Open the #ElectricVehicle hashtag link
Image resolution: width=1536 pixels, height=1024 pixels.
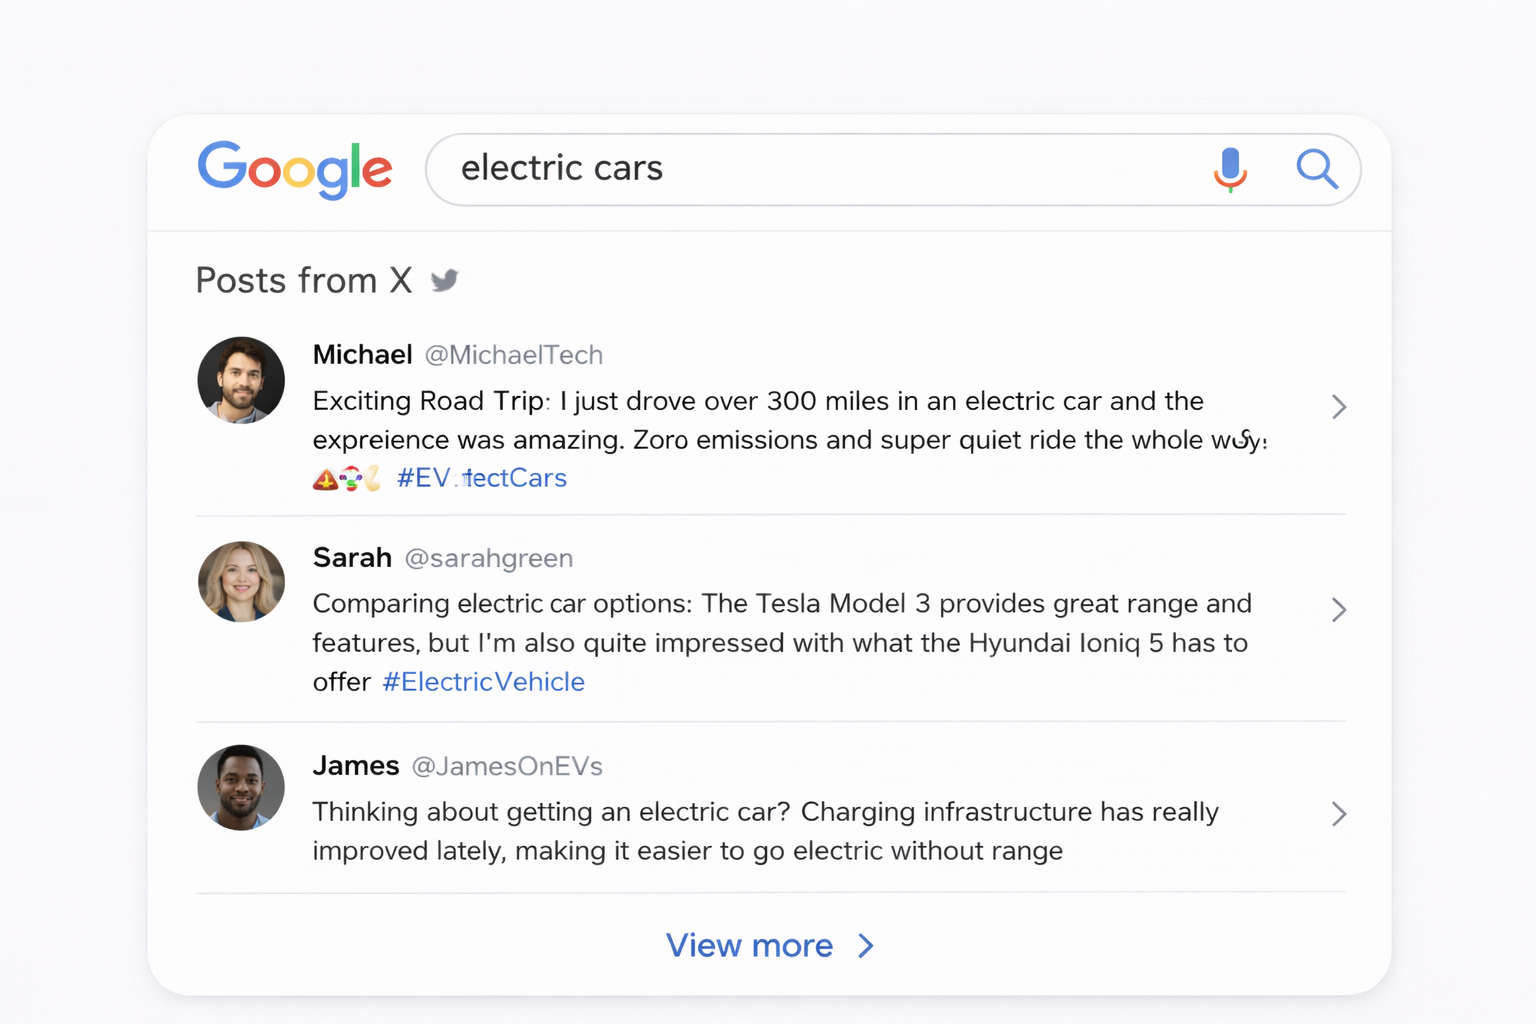tap(484, 682)
